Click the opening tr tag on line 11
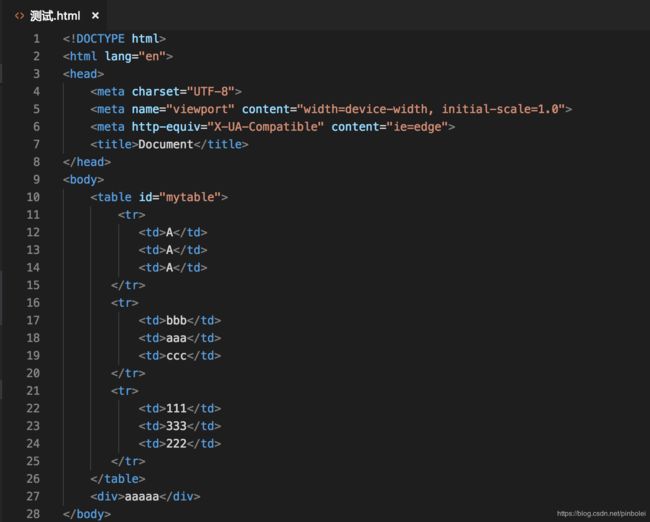The image size is (650, 522). tap(131, 215)
